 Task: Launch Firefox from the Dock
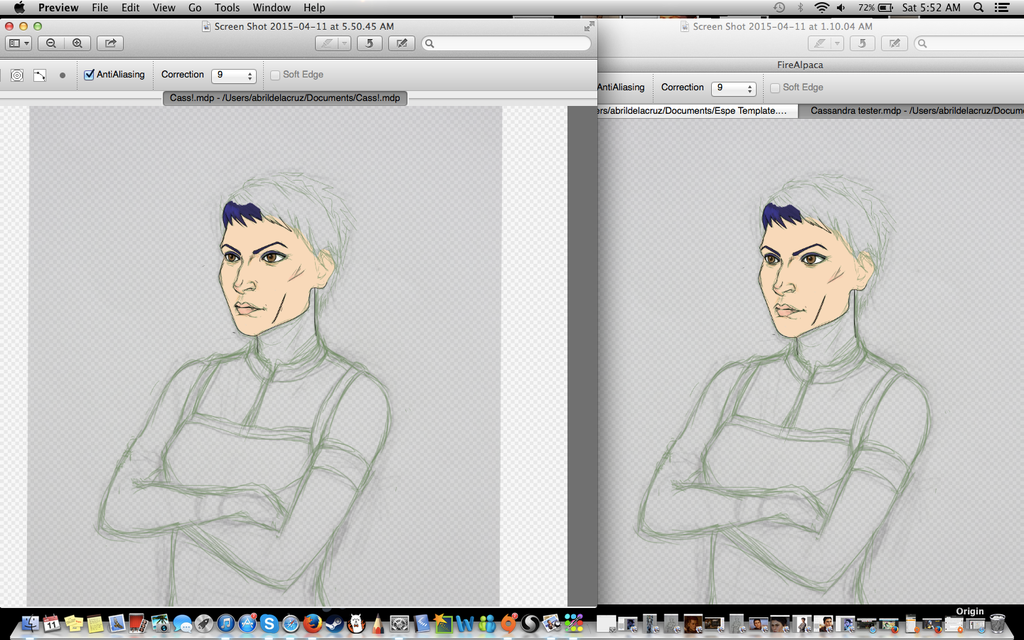point(312,624)
